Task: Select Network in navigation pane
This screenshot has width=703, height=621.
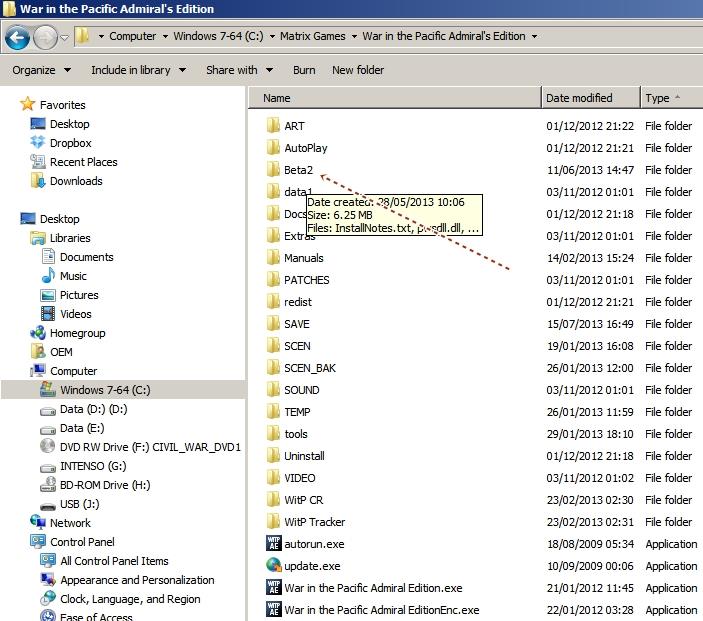Action: 61,523
